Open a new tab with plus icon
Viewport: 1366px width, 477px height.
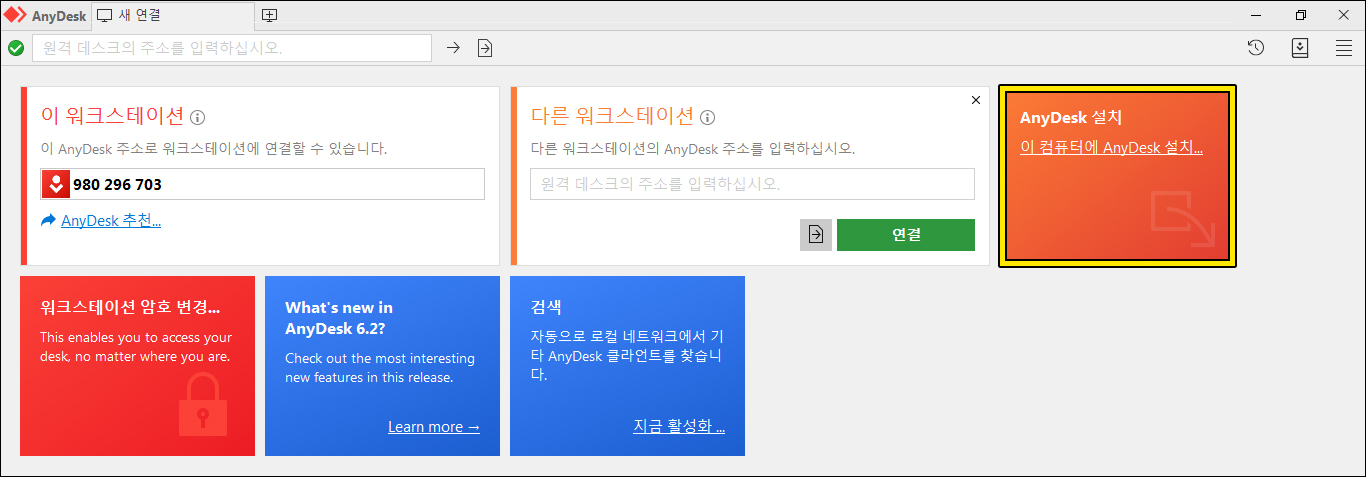(269, 15)
